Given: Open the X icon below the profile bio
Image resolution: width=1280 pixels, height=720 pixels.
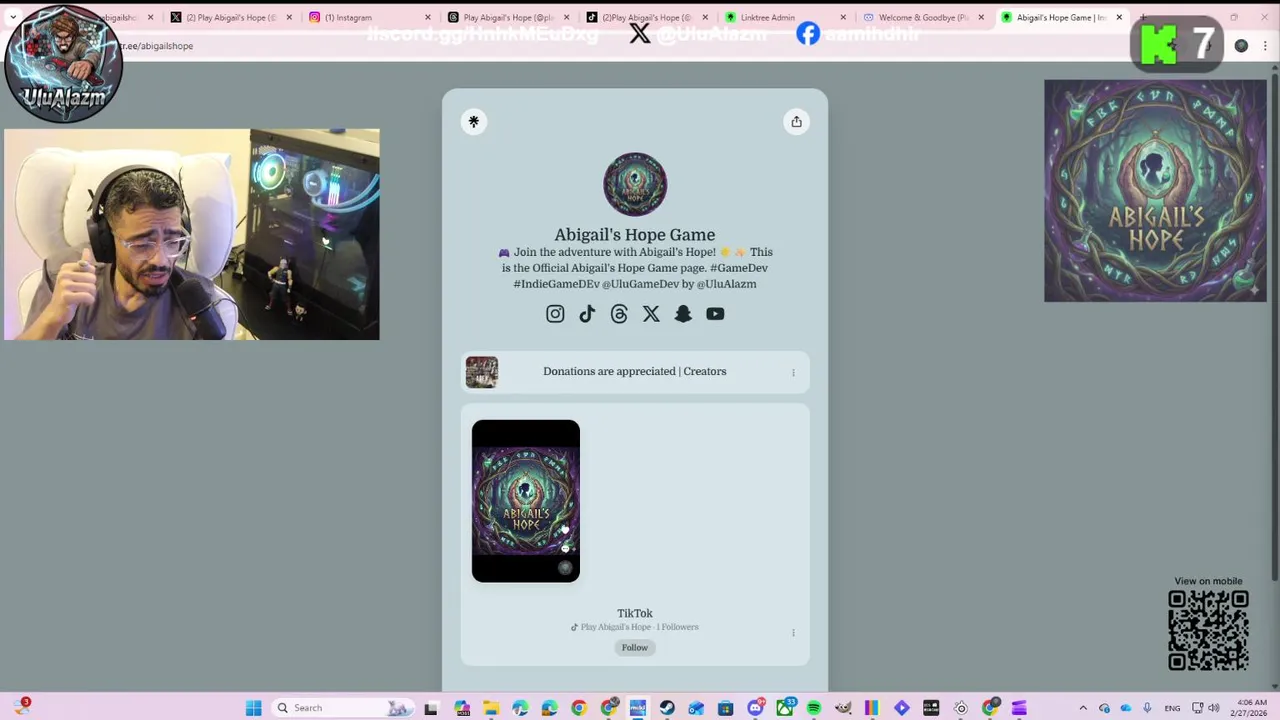Looking at the screenshot, I should coord(651,314).
